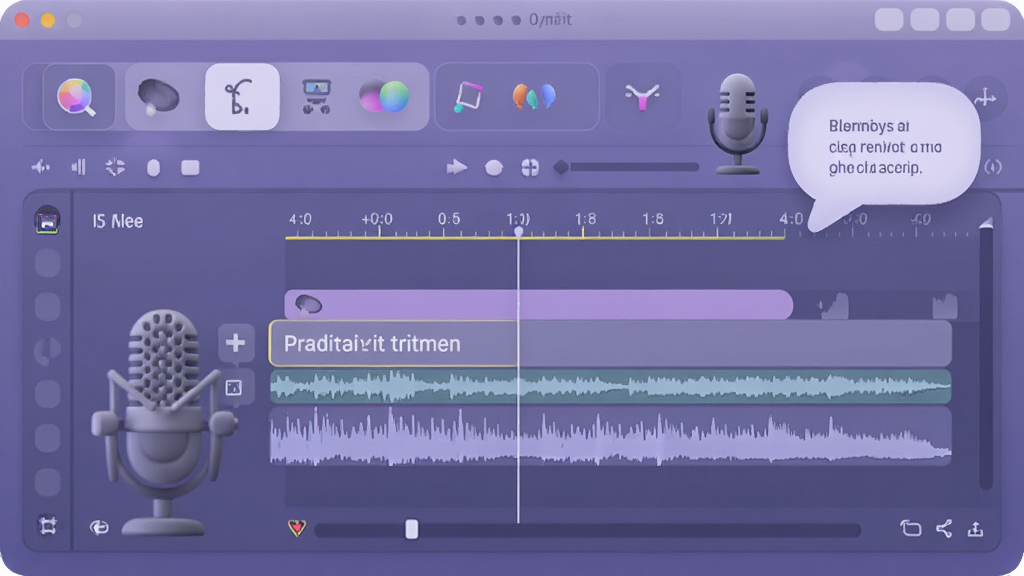
Task: Click the bottom horizontal scrubber handle
Action: pyautogui.click(x=411, y=529)
